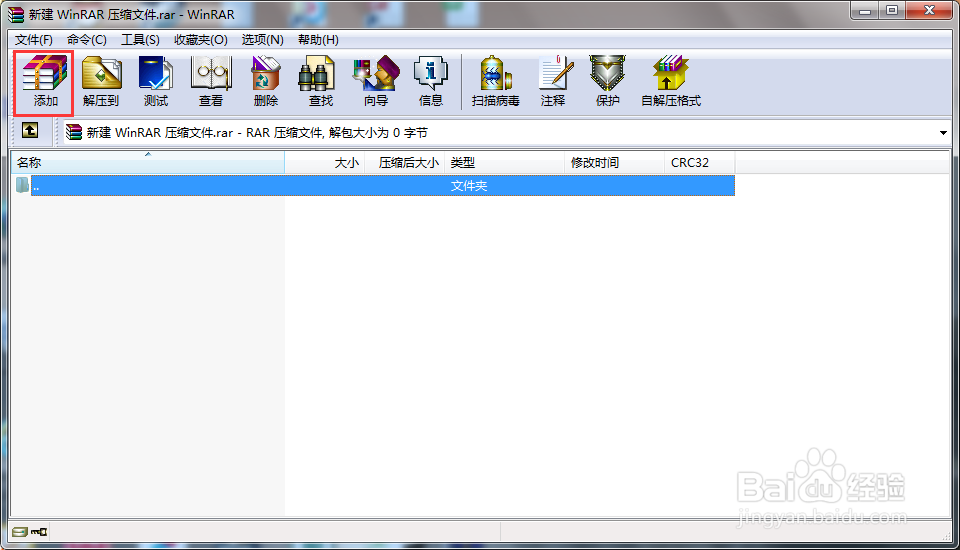Sort by Modified (修改时间) column header

tap(614, 163)
